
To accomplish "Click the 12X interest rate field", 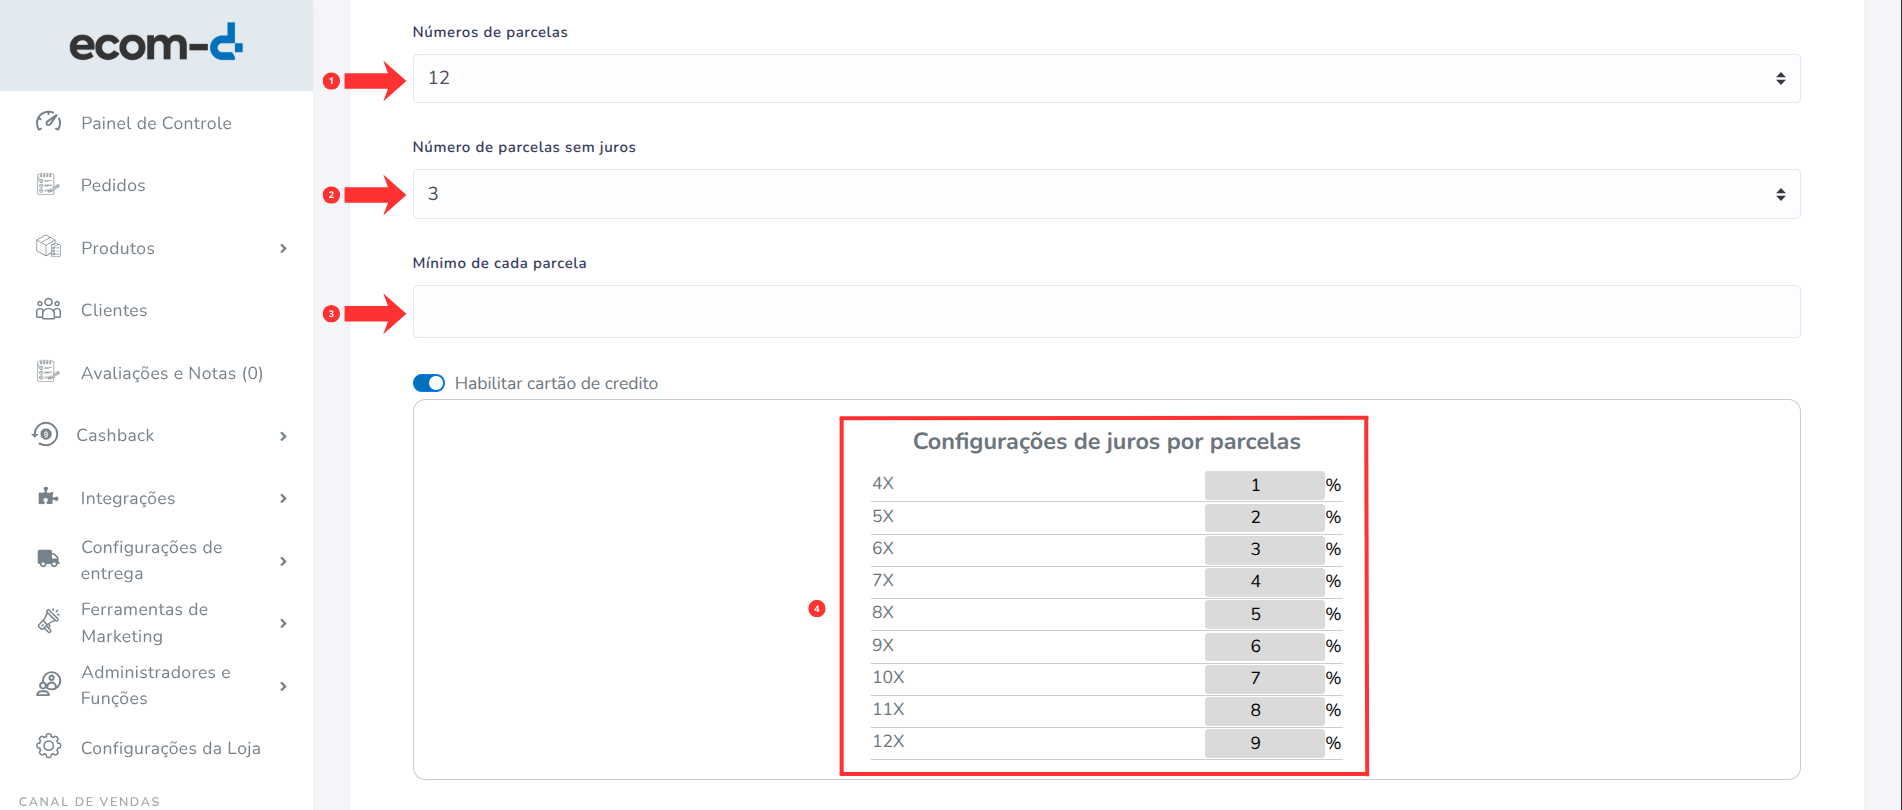I will click(1264, 743).
